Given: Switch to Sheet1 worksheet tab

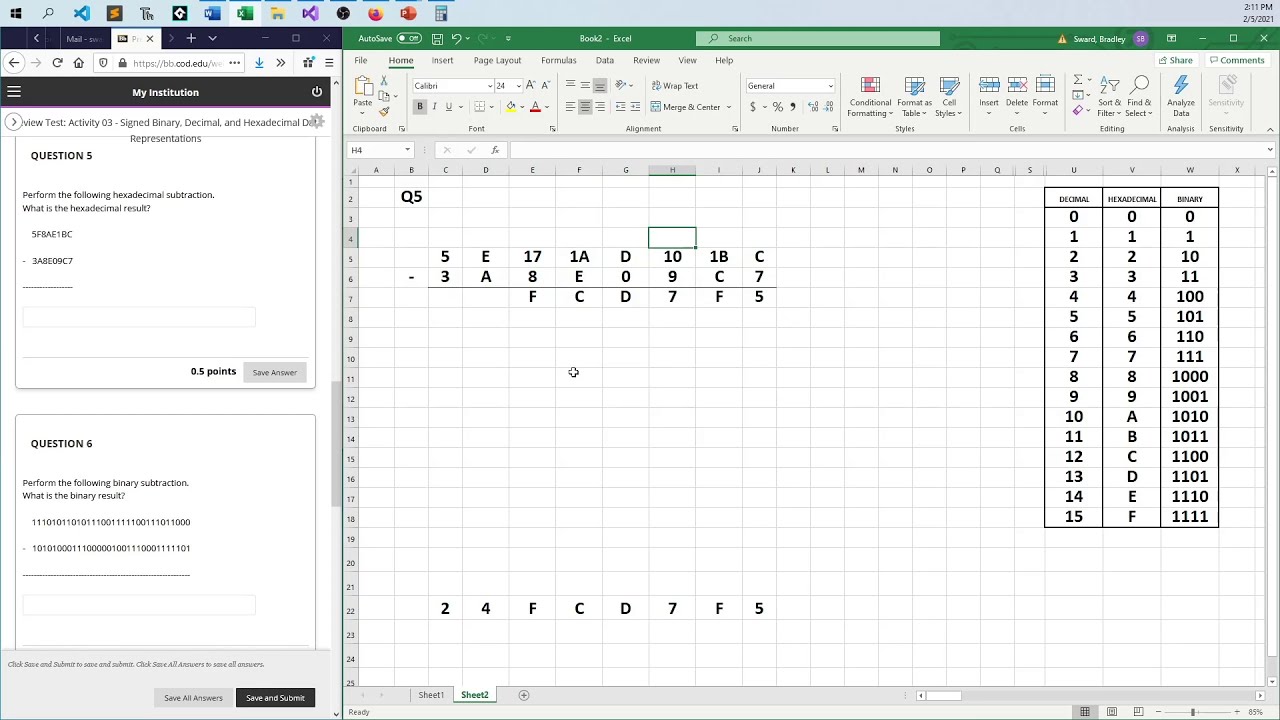Looking at the screenshot, I should click(431, 695).
